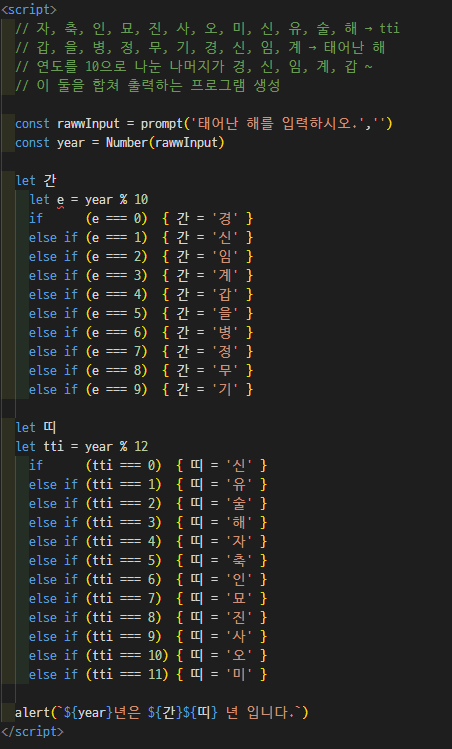Screen dimensions: 452x749
Task: Click 'rawwInput' argument inside Number()
Action: [186, 143]
